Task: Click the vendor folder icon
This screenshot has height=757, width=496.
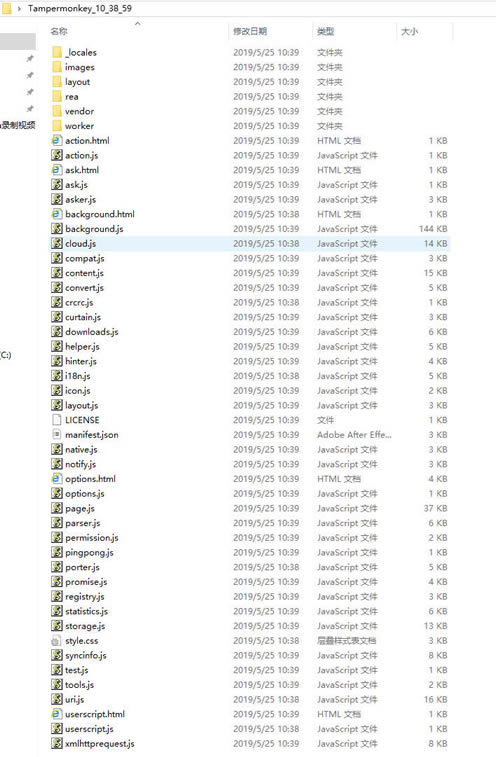Action: pyautogui.click(x=57, y=111)
